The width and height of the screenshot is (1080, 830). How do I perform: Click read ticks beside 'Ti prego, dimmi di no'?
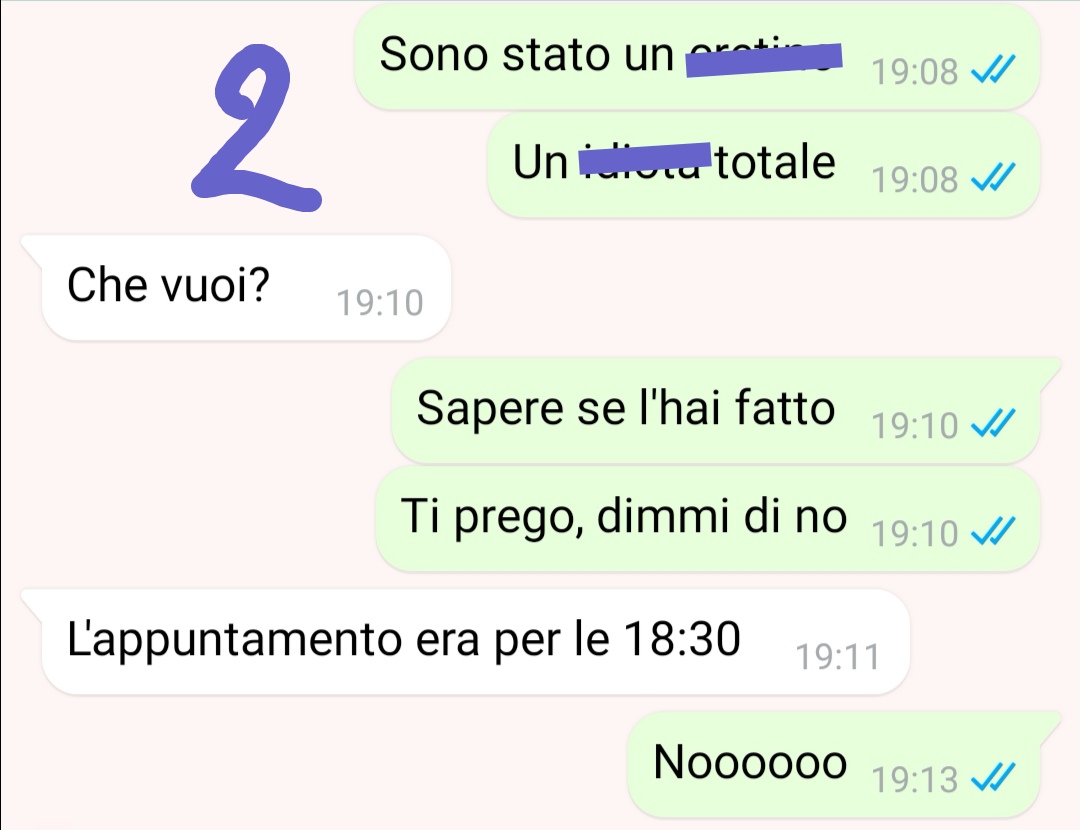(x=993, y=531)
